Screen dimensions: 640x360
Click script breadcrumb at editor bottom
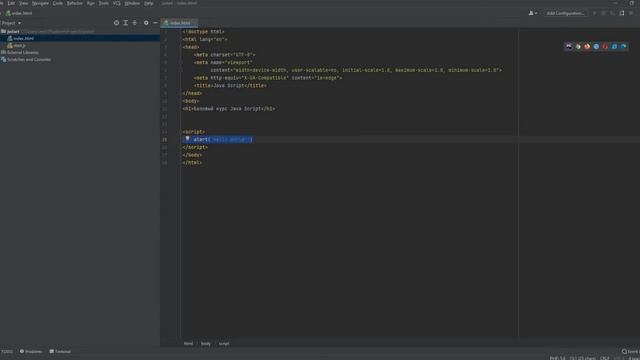point(224,344)
